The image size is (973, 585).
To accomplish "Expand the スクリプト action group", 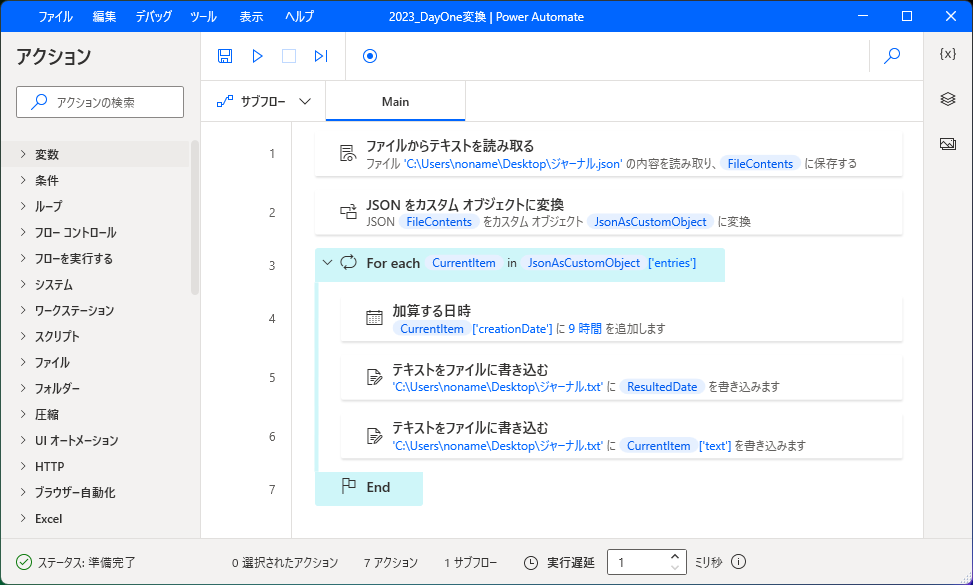I will 23,336.
